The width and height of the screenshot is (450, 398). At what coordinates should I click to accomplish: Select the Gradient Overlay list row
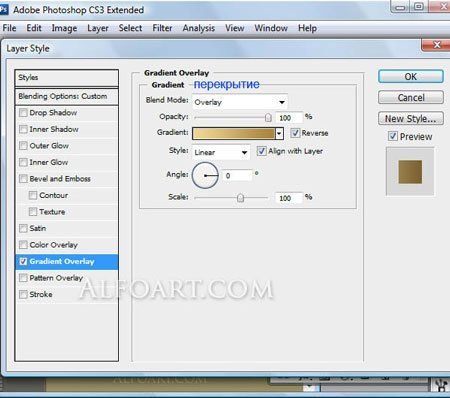click(67, 262)
